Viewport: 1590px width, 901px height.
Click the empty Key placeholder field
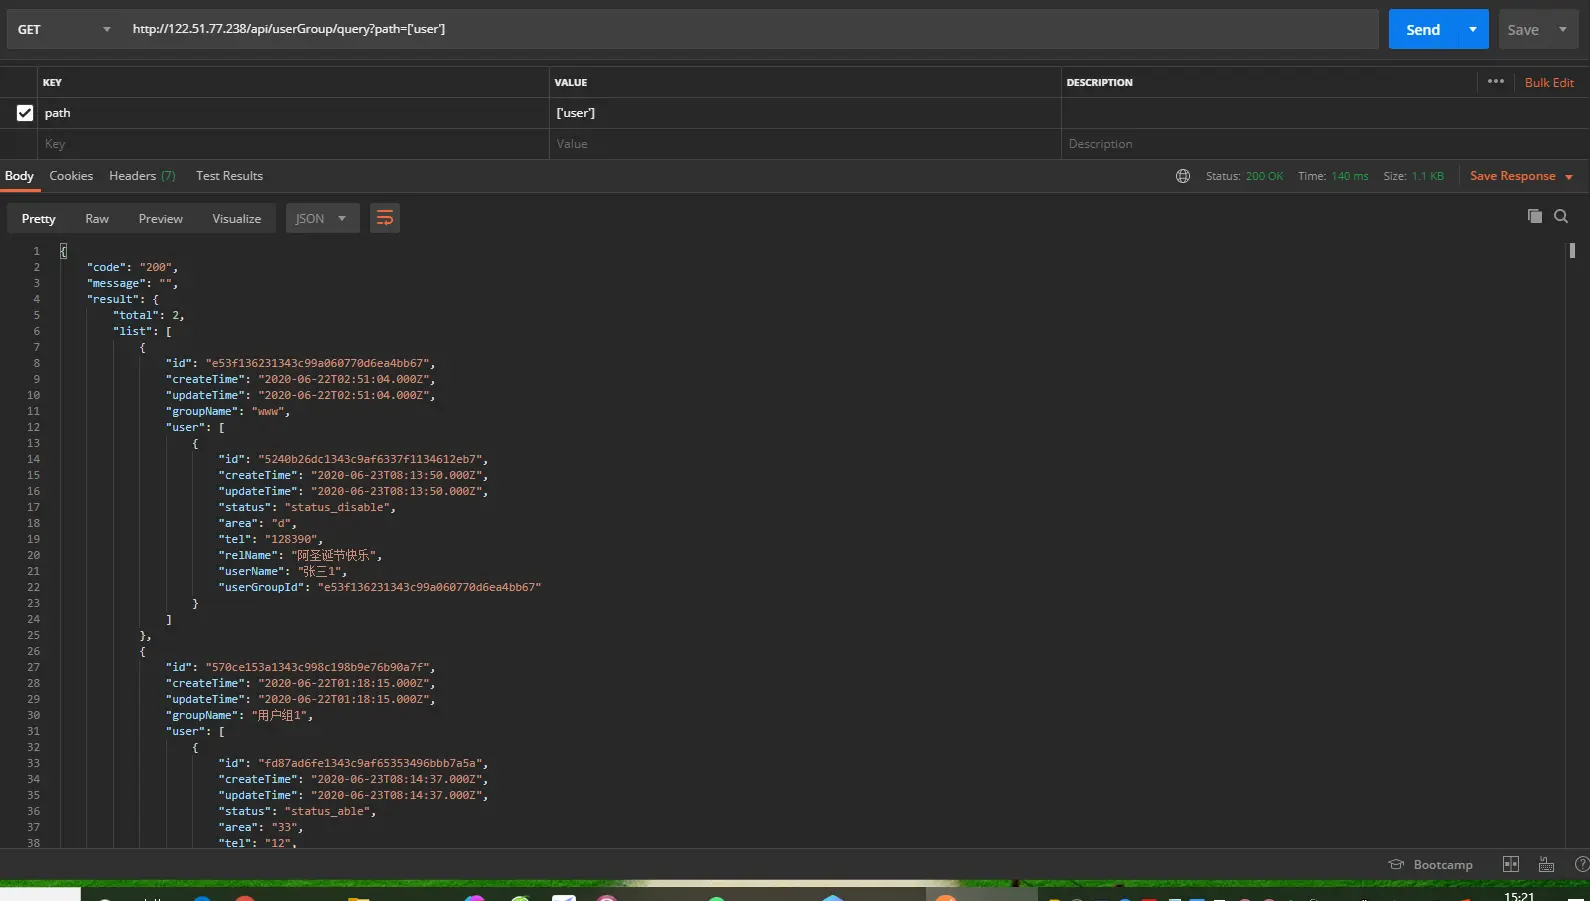tap(293, 144)
